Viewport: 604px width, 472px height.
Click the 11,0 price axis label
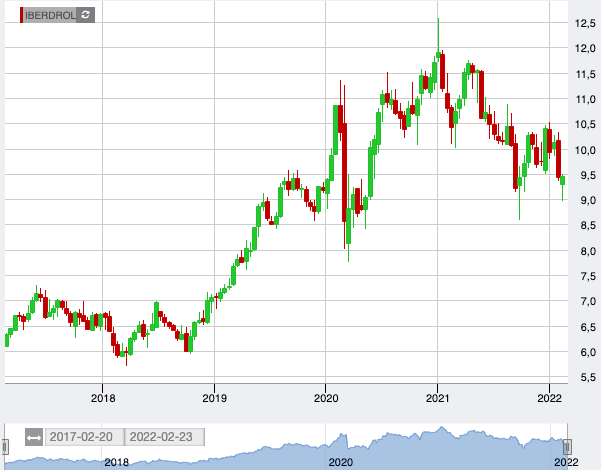pos(586,99)
